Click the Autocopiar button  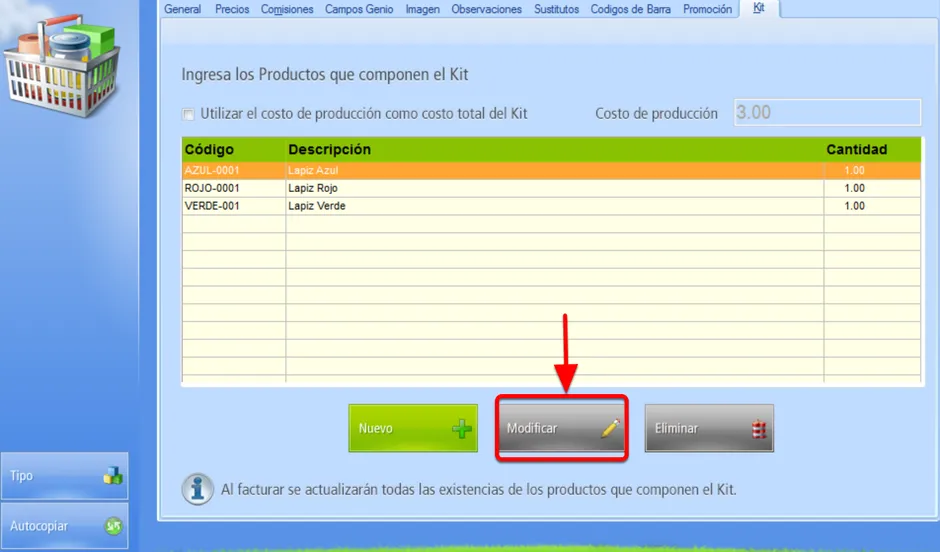tap(65, 526)
